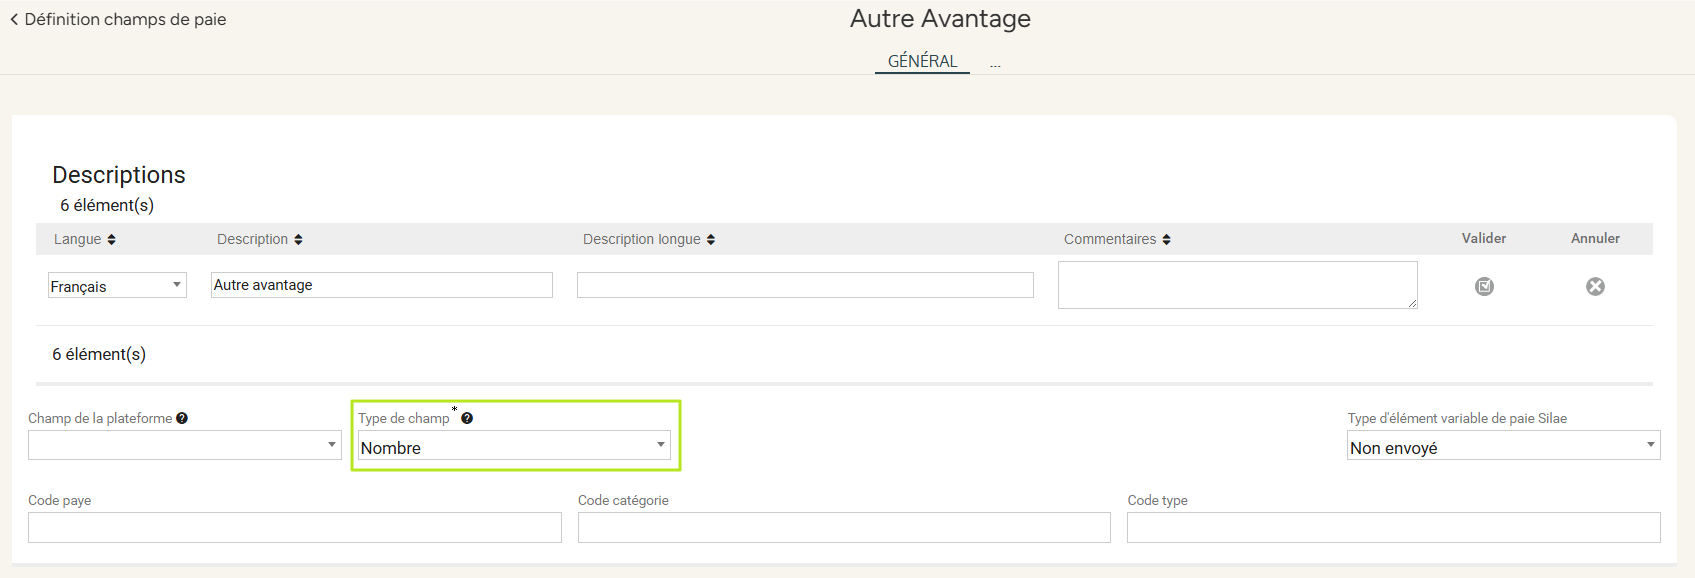Sort by Description column arrows

298,240
